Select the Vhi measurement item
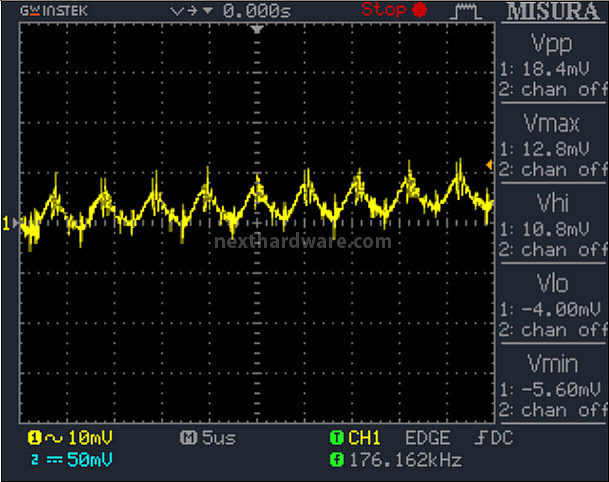Screen dimensions: 609x482 coord(552,223)
